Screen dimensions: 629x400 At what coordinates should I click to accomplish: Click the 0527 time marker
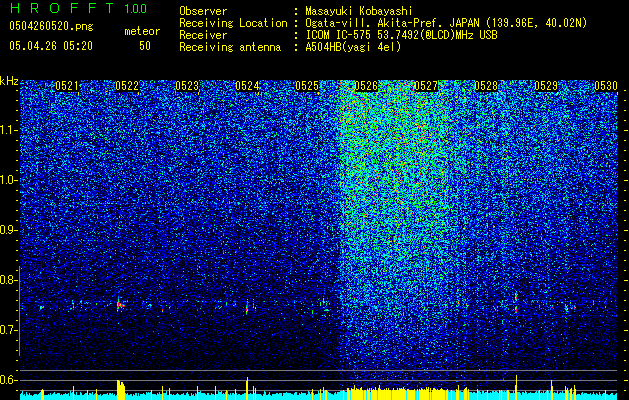click(x=426, y=86)
